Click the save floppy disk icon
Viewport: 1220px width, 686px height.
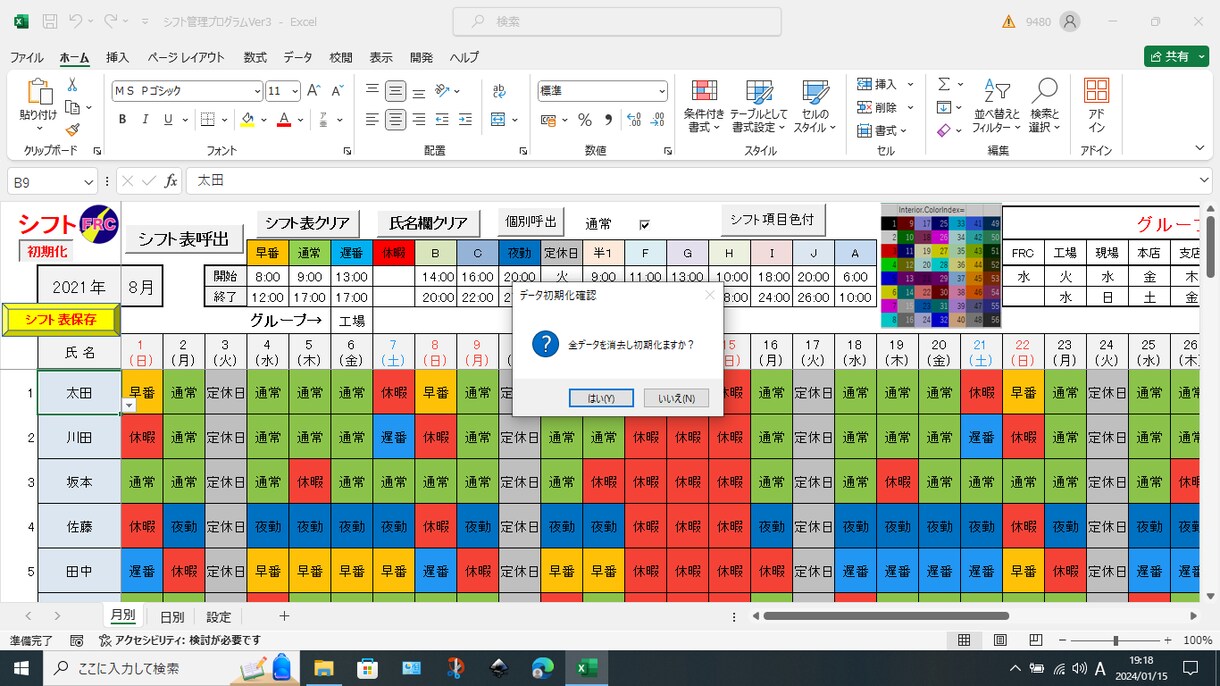pos(50,21)
